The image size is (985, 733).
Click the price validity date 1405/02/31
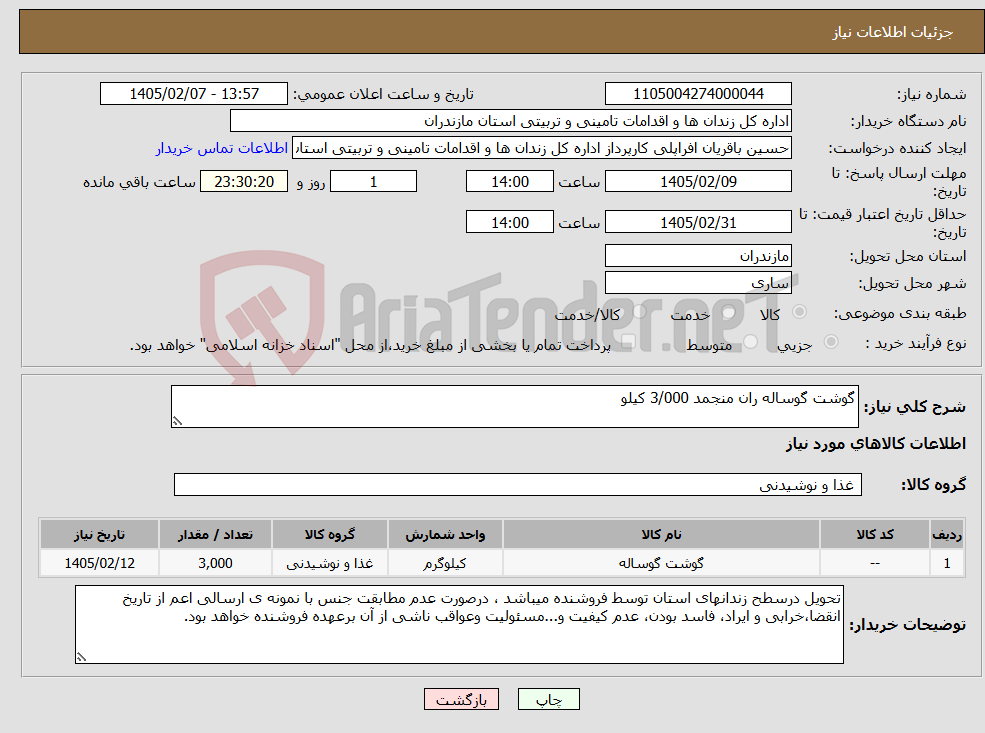[x=698, y=222]
